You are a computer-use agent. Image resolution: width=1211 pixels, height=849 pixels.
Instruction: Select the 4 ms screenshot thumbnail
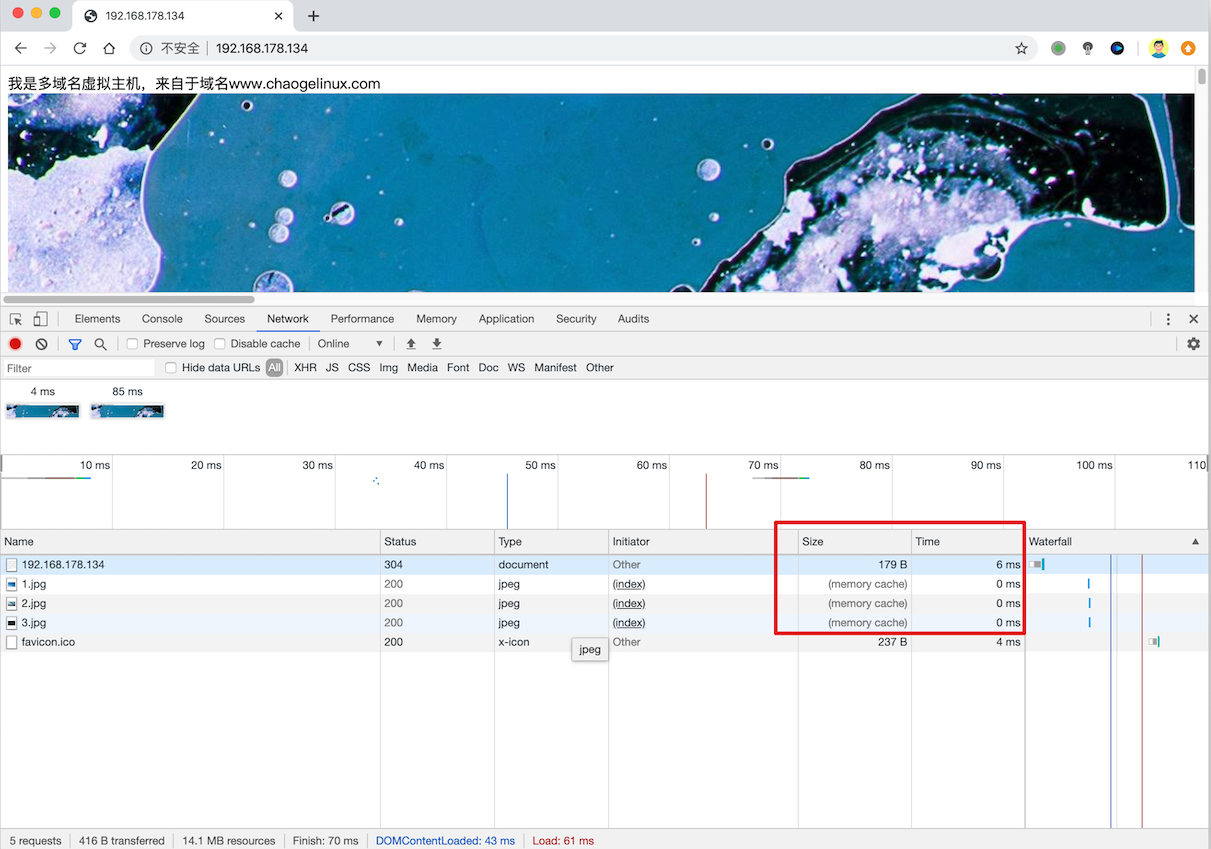(42, 411)
